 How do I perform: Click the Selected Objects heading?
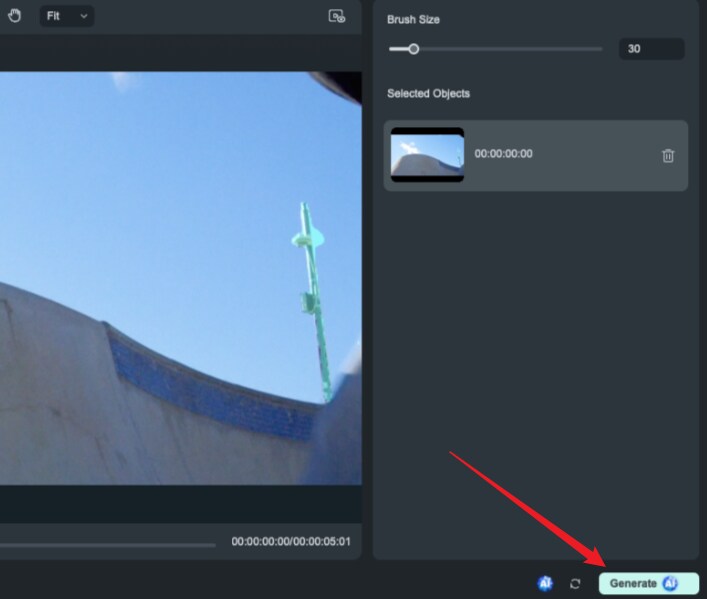tap(428, 93)
